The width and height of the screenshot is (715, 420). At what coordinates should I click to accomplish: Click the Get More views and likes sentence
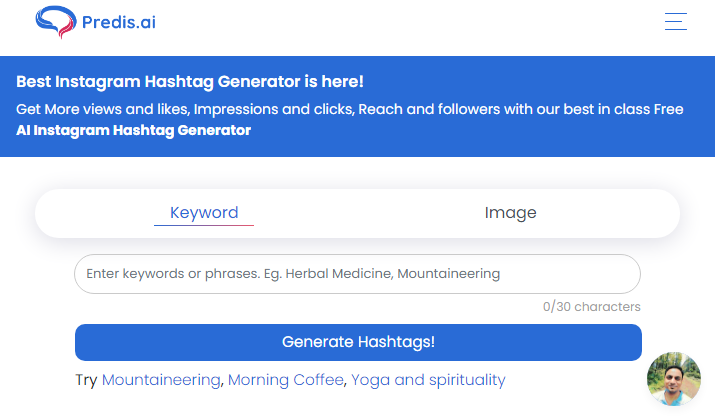pyautogui.click(x=350, y=109)
